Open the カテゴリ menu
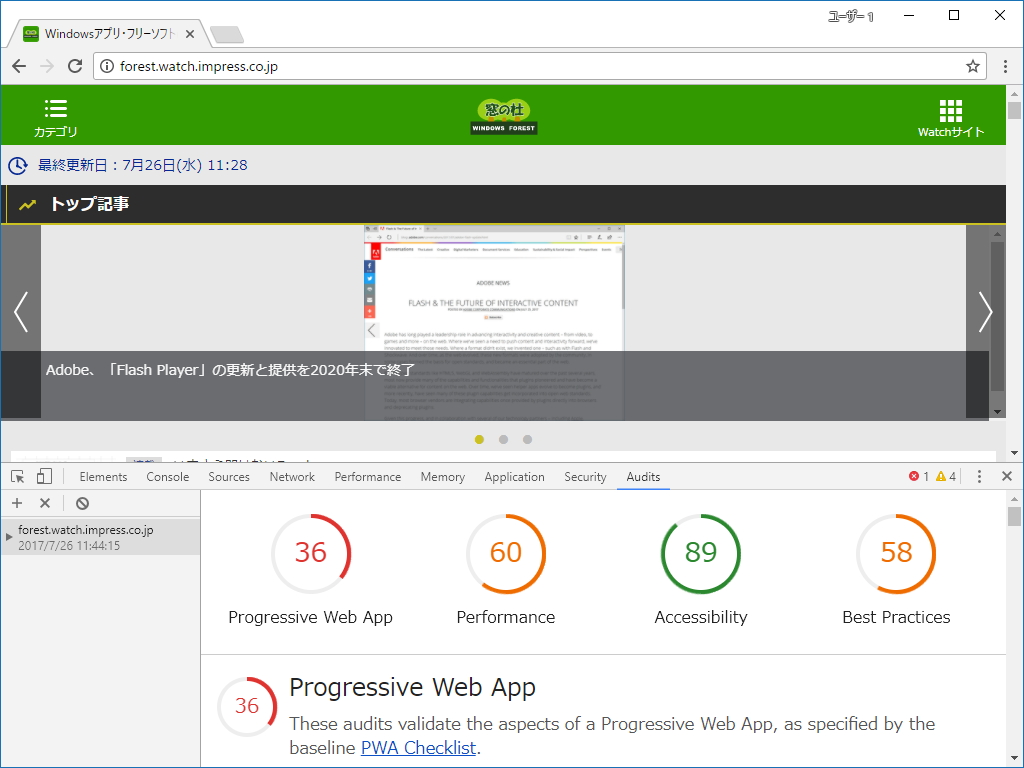This screenshot has height=768, width=1024. [x=55, y=114]
